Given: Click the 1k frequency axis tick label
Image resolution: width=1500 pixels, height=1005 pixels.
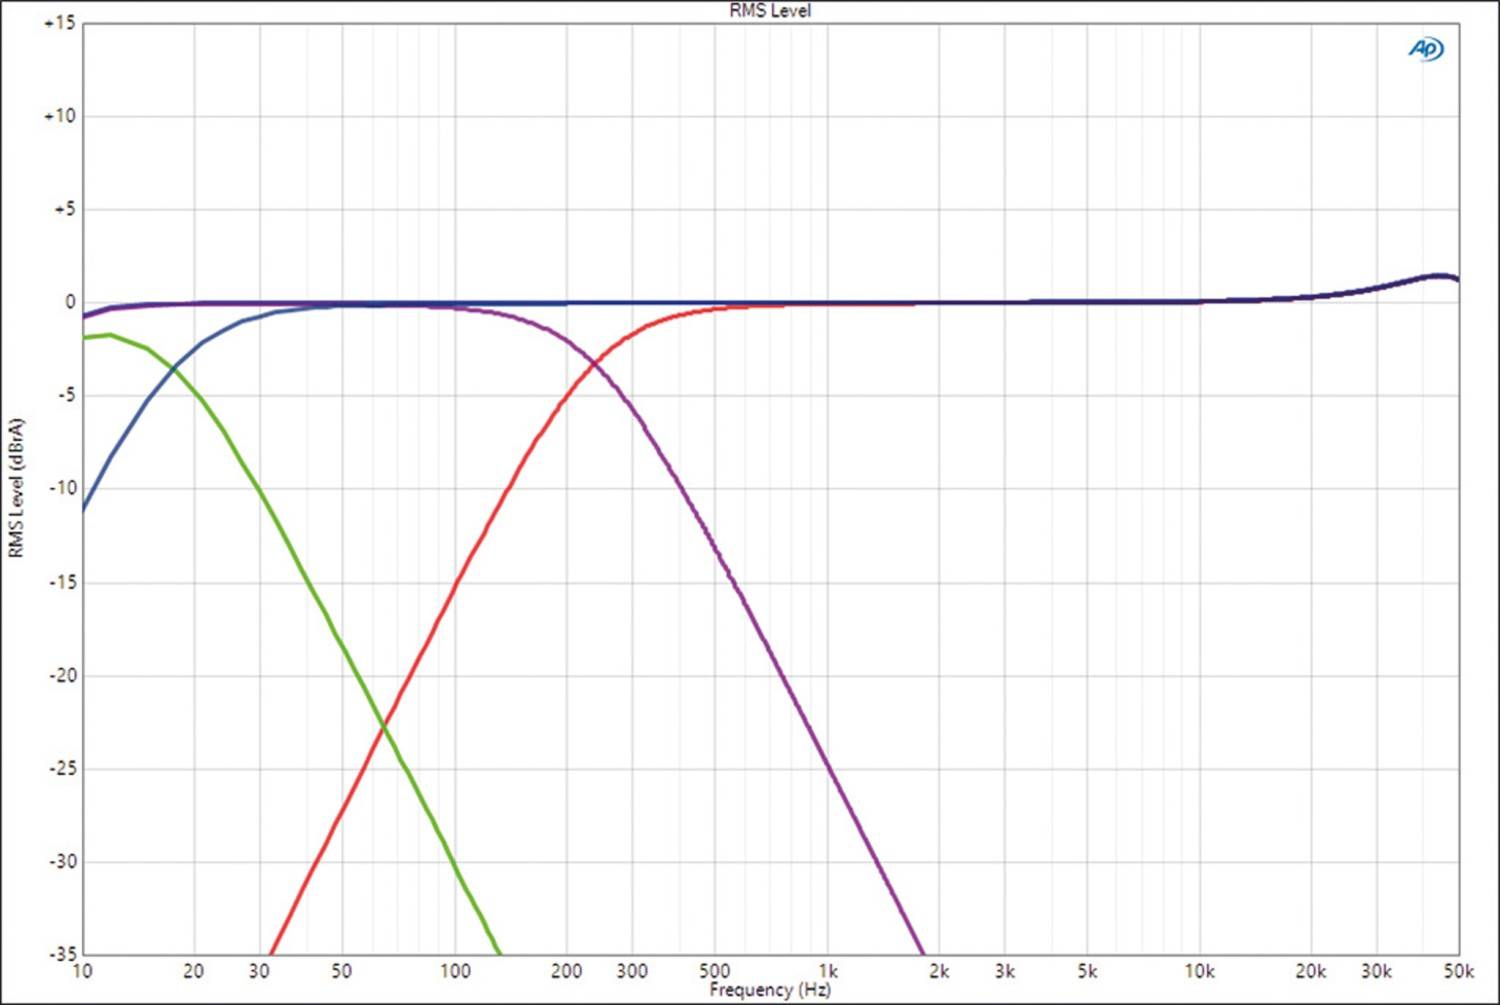Looking at the screenshot, I should tap(828, 971).
